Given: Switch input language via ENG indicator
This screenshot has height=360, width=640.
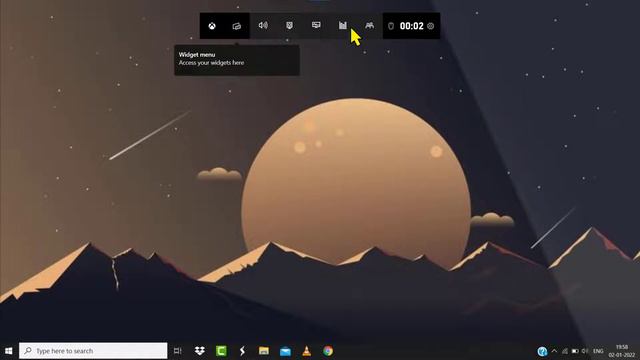Looking at the screenshot, I should pyautogui.click(x=598, y=351).
